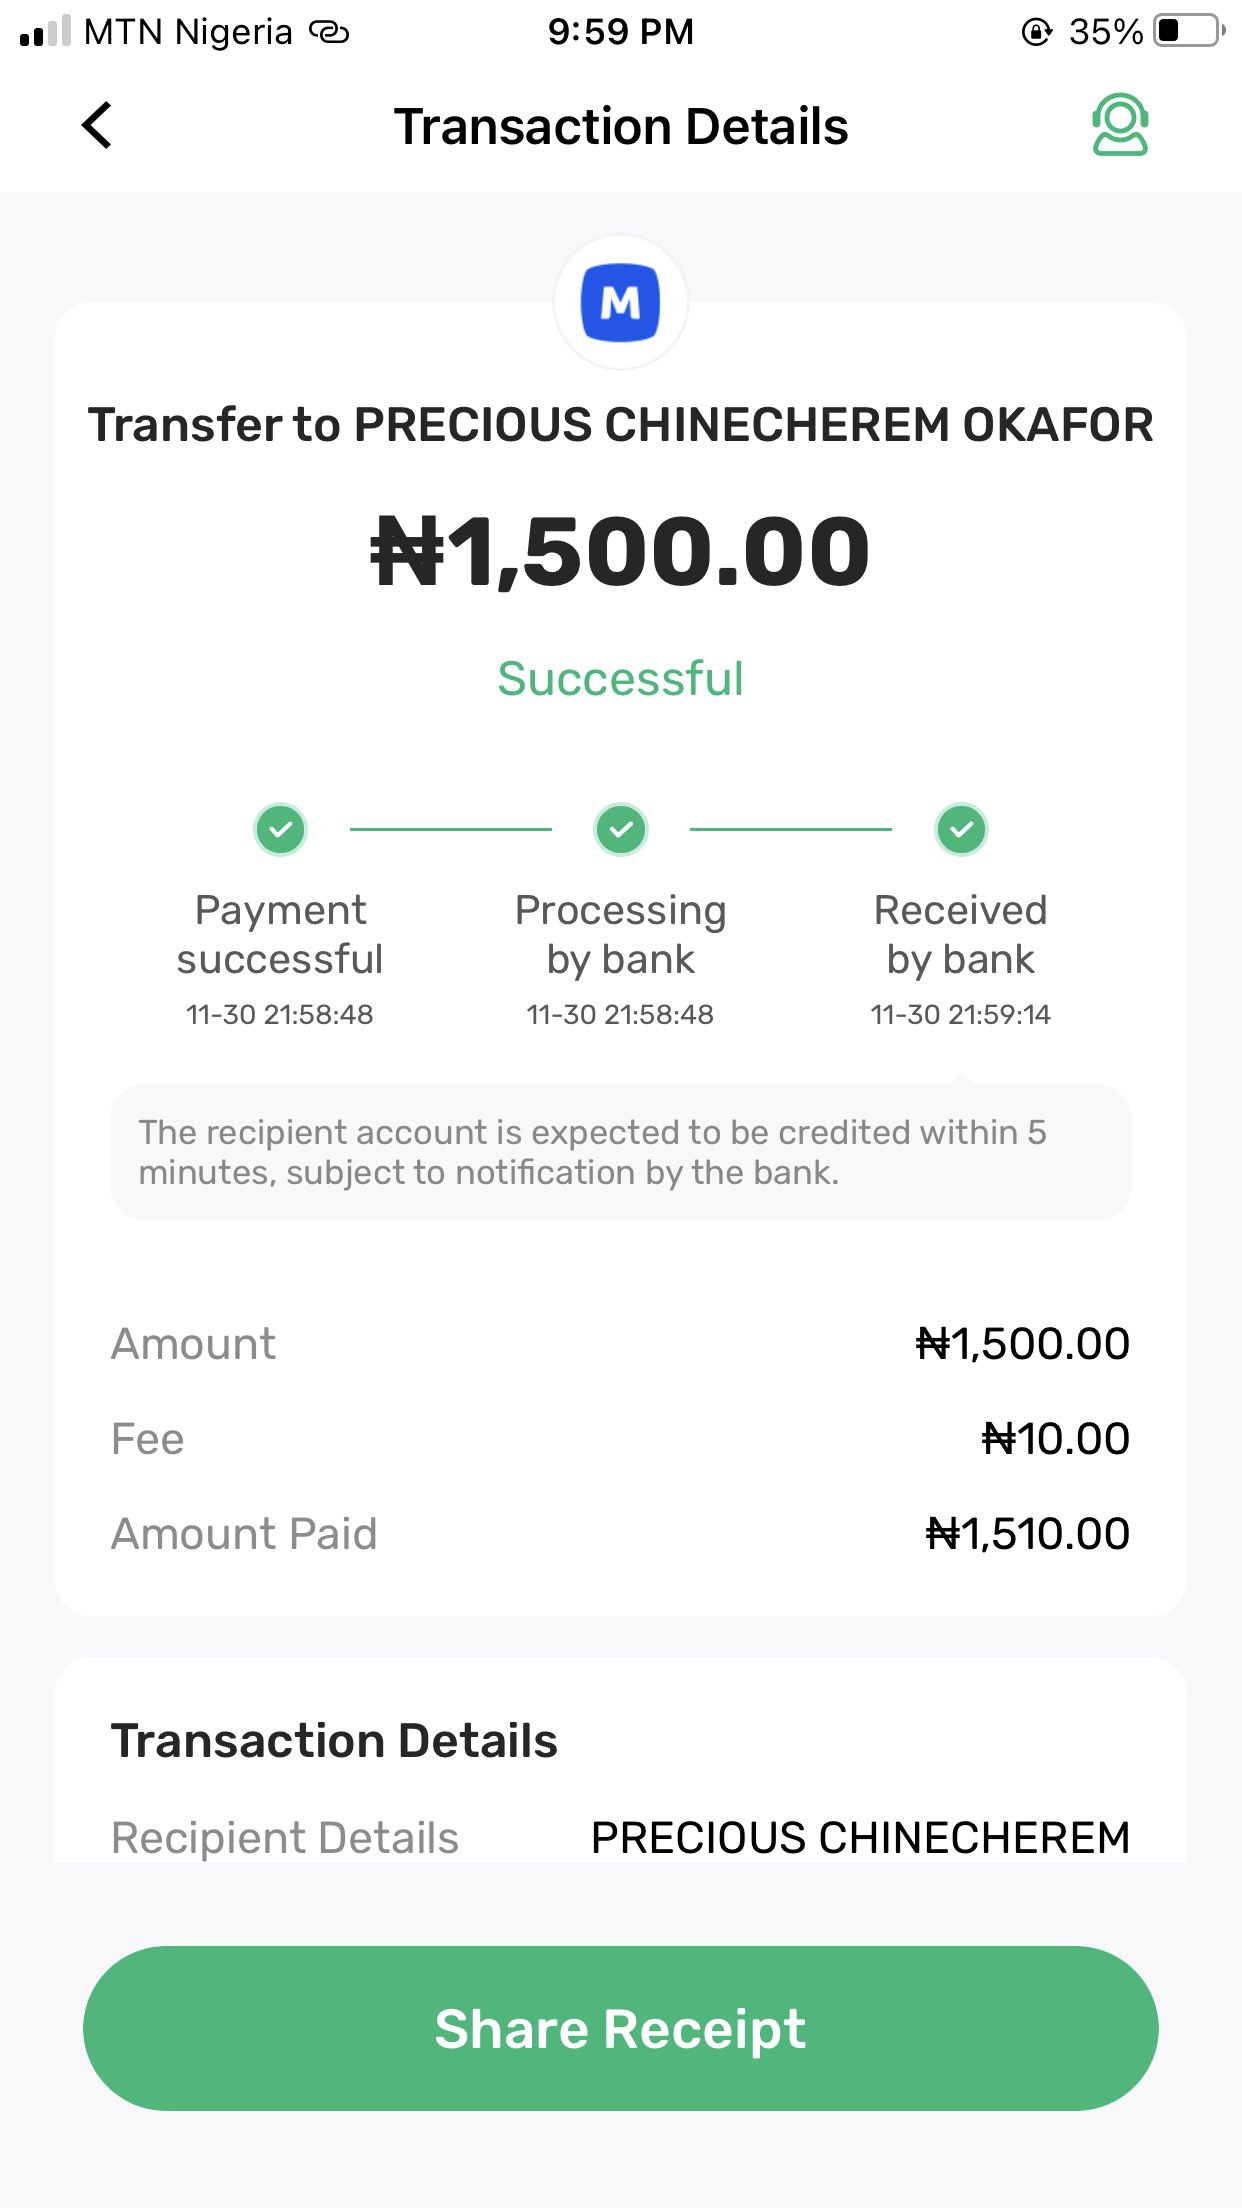1242x2208 pixels.
Task: Tap the progress line between first two steps
Action: [x=451, y=829]
